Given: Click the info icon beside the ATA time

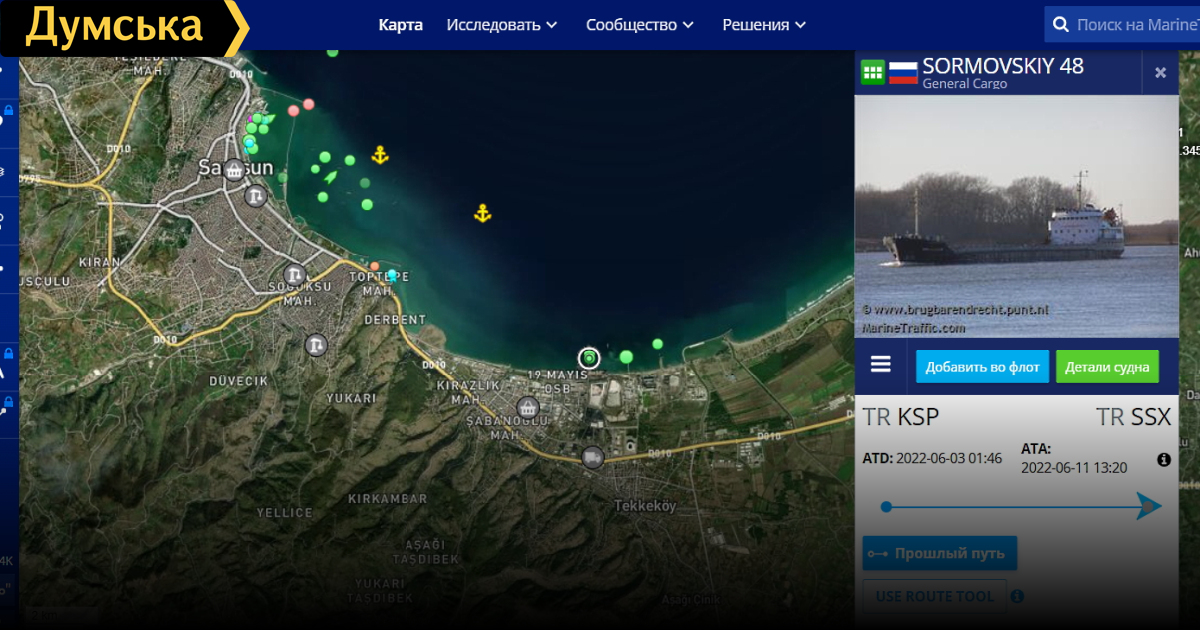Looking at the screenshot, I should coord(1164,460).
